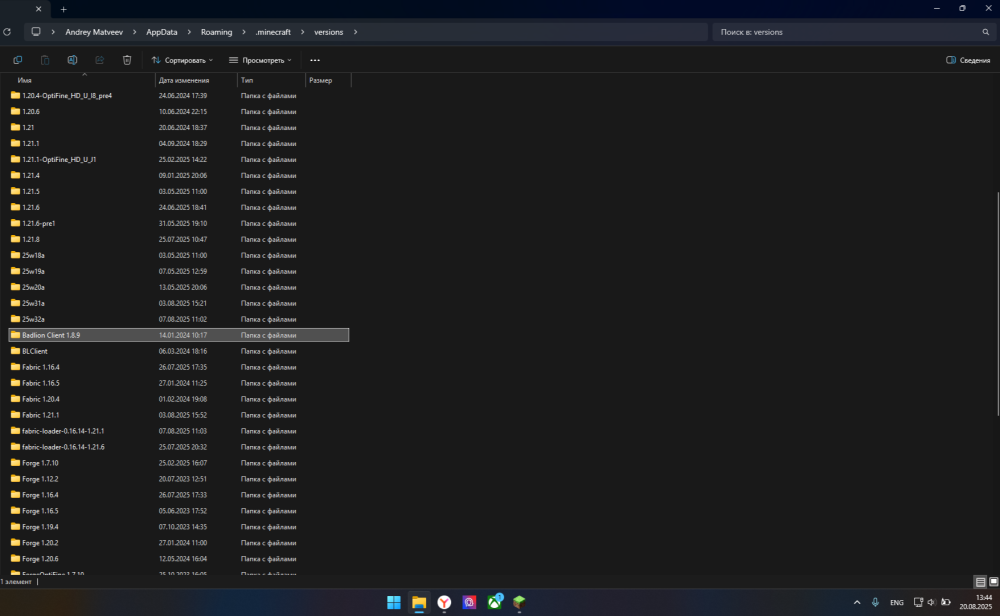This screenshot has height=616, width=1000.
Task: Close the current Explorer tab
Action: click(38, 9)
